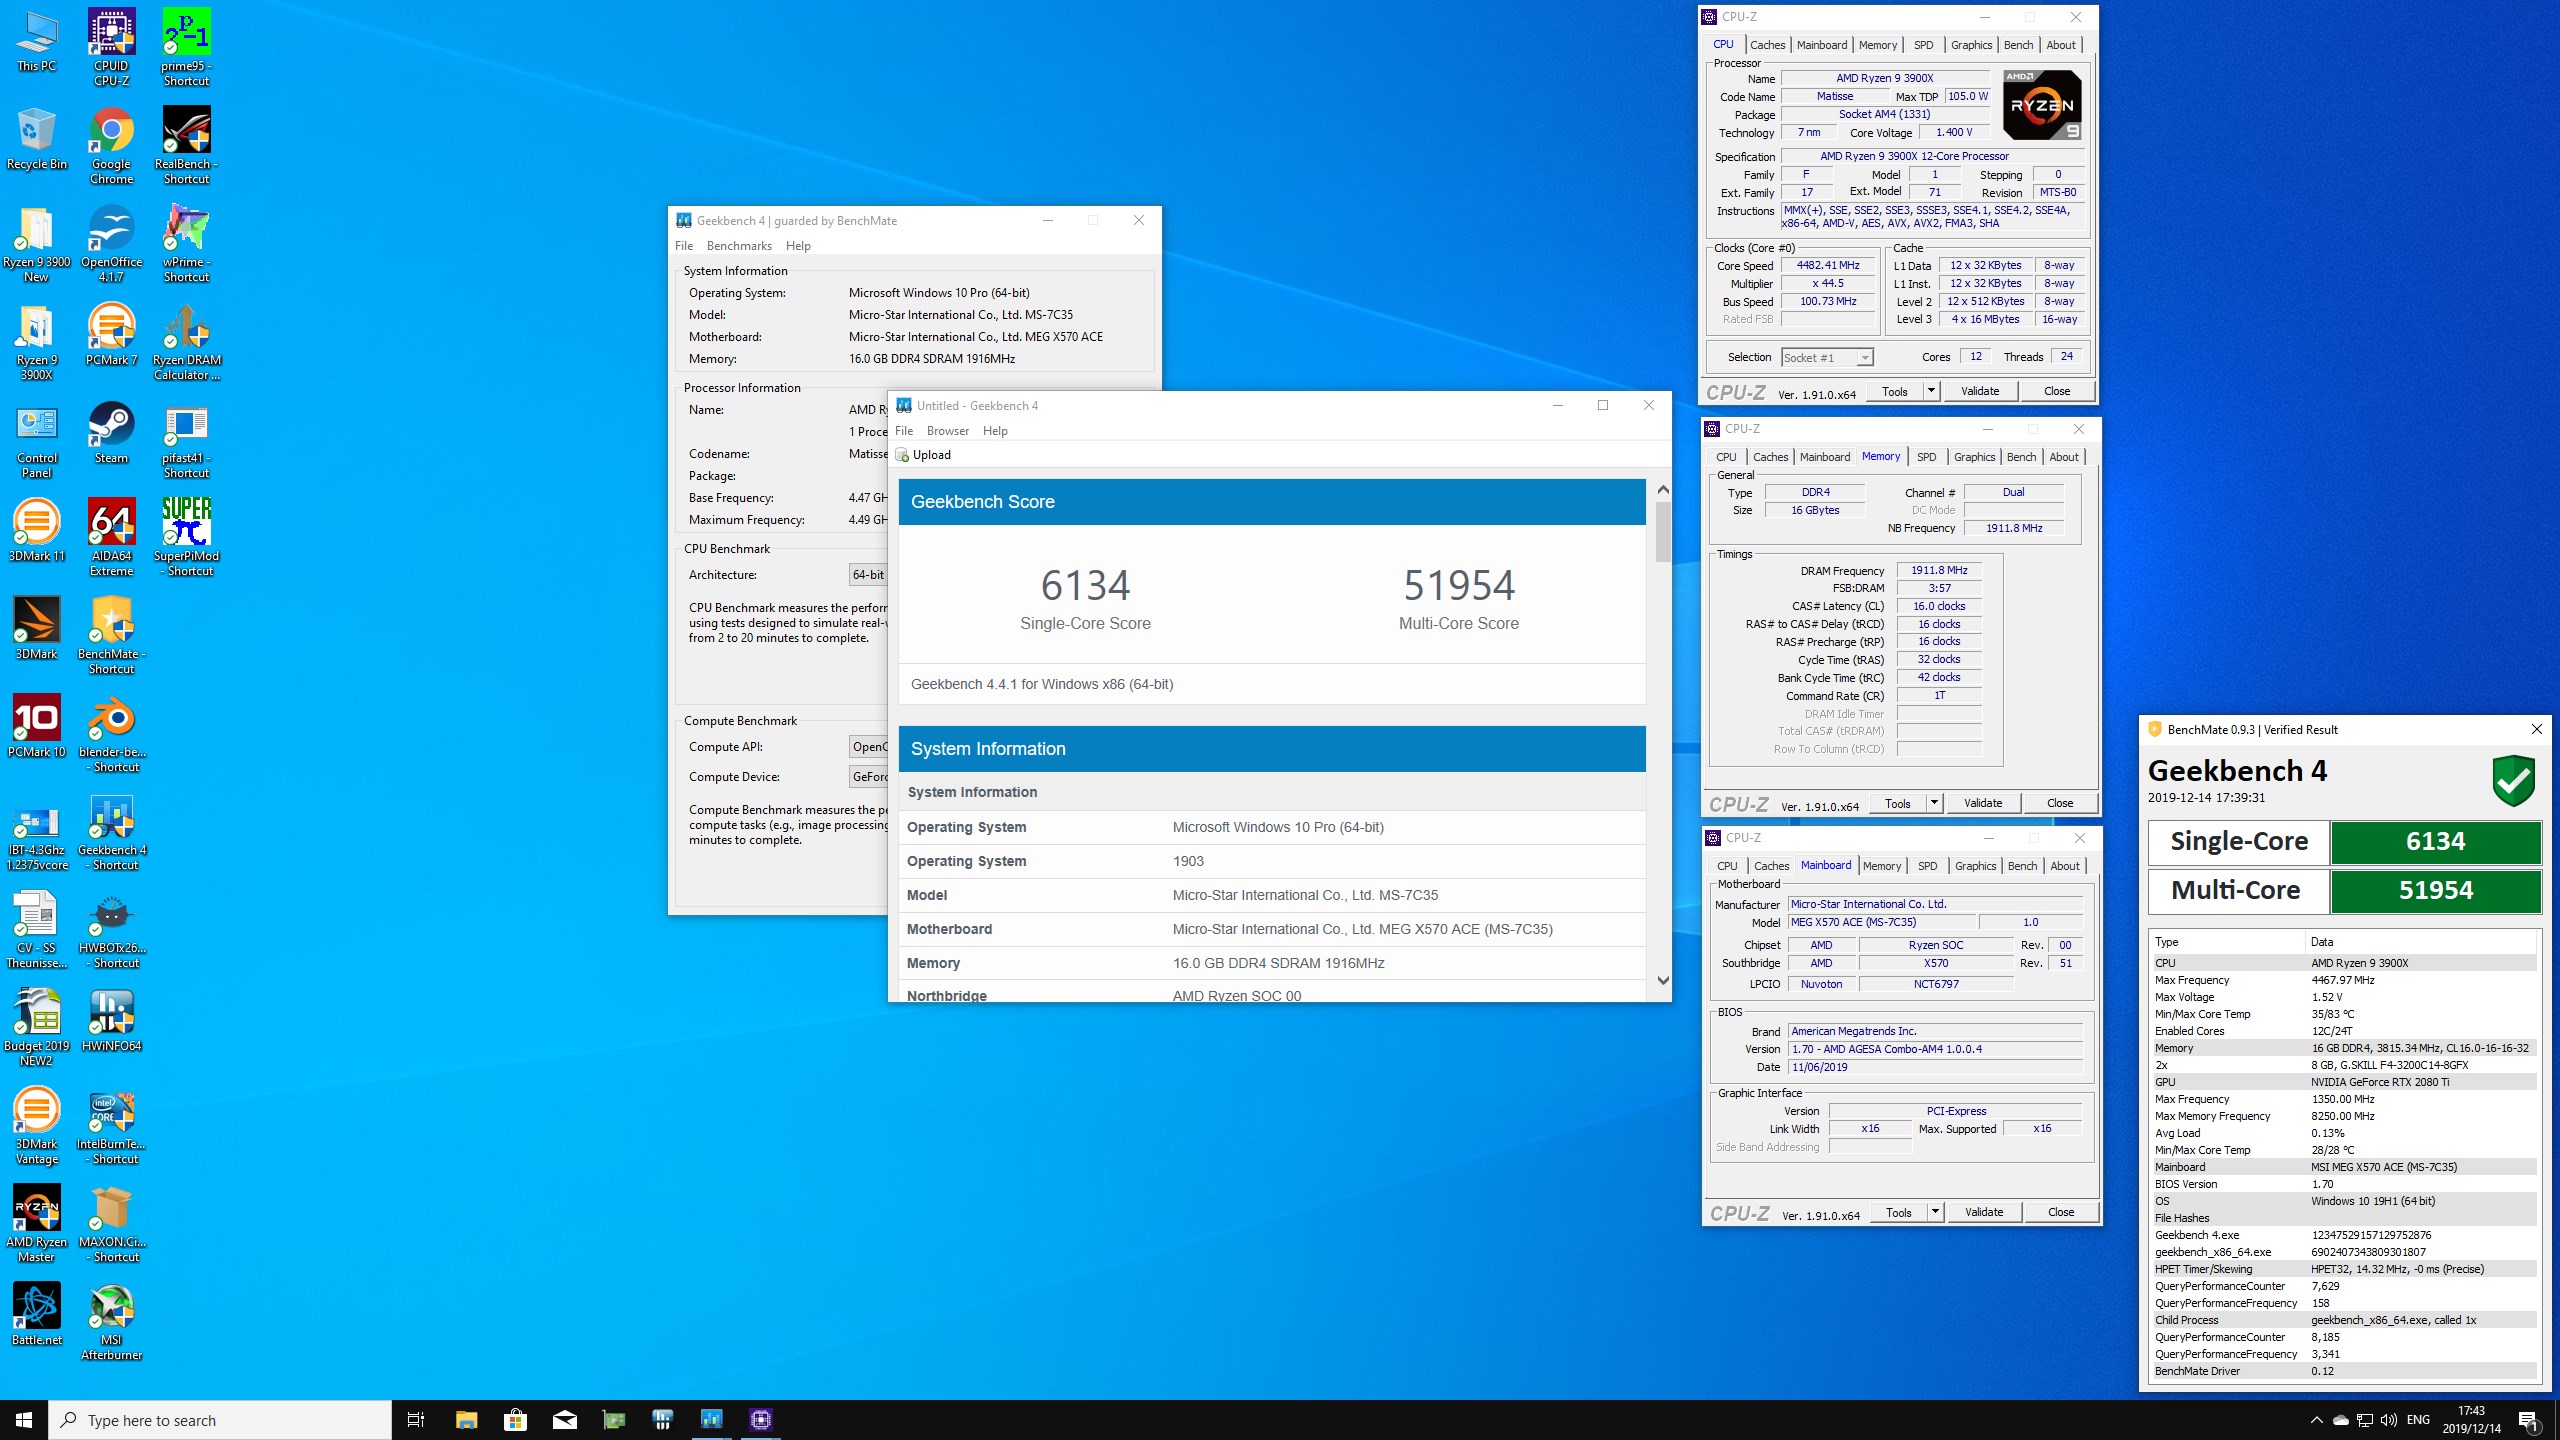The width and height of the screenshot is (2560, 1440).
Task: Close BenchMate Verified Result panel
Action: click(2536, 729)
